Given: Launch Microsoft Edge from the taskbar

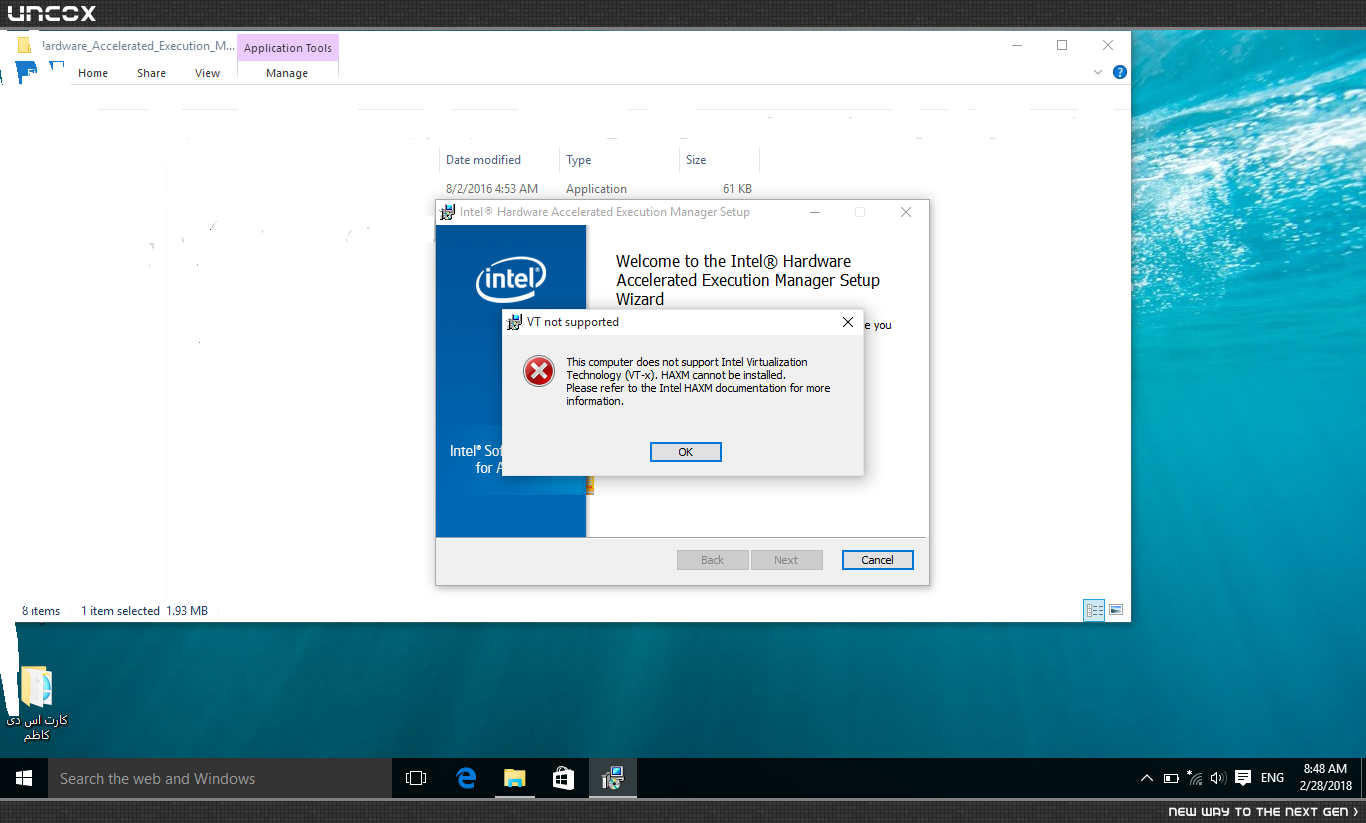Looking at the screenshot, I should 466,778.
